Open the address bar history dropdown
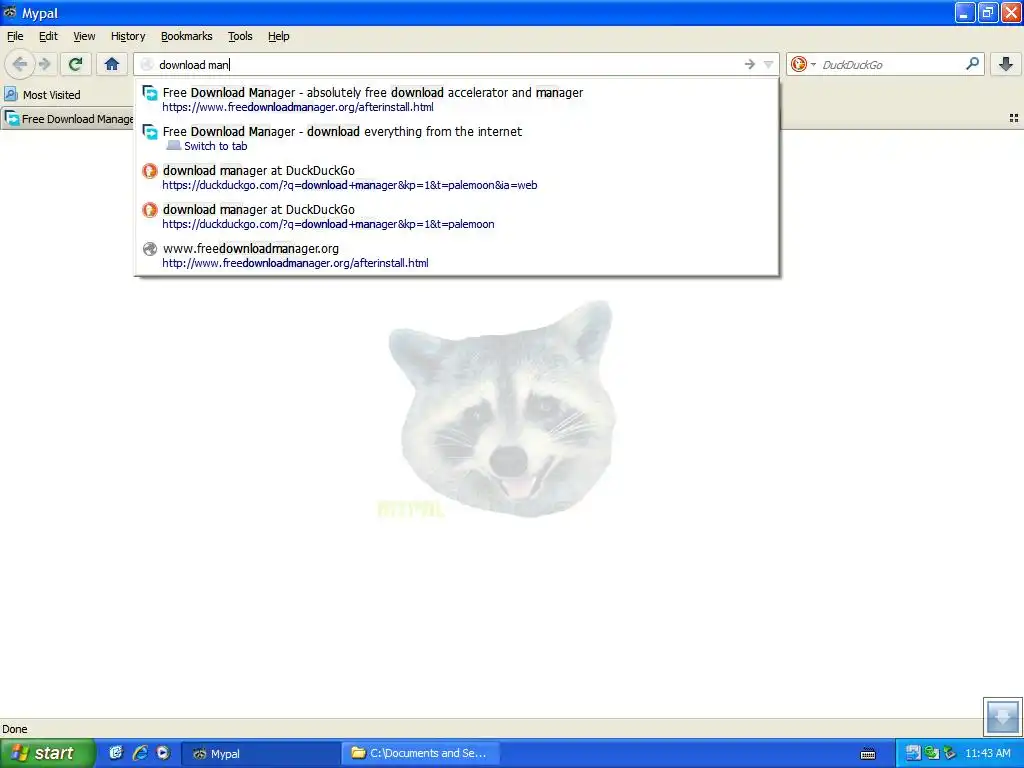The image size is (1024, 768). coord(768,64)
